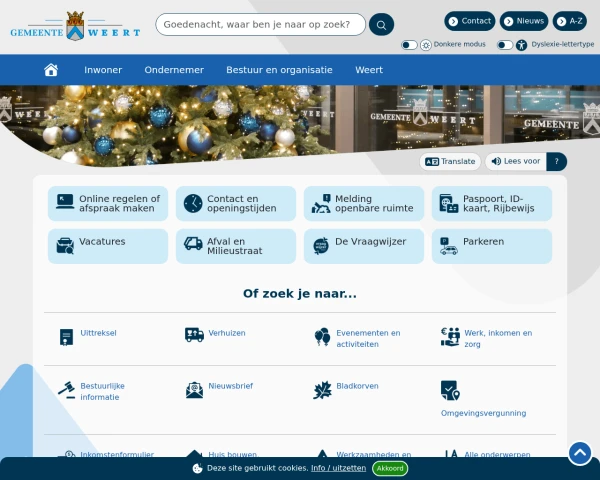Click the document icon next to Uittreksel
This screenshot has height=480, width=600.
[66, 337]
